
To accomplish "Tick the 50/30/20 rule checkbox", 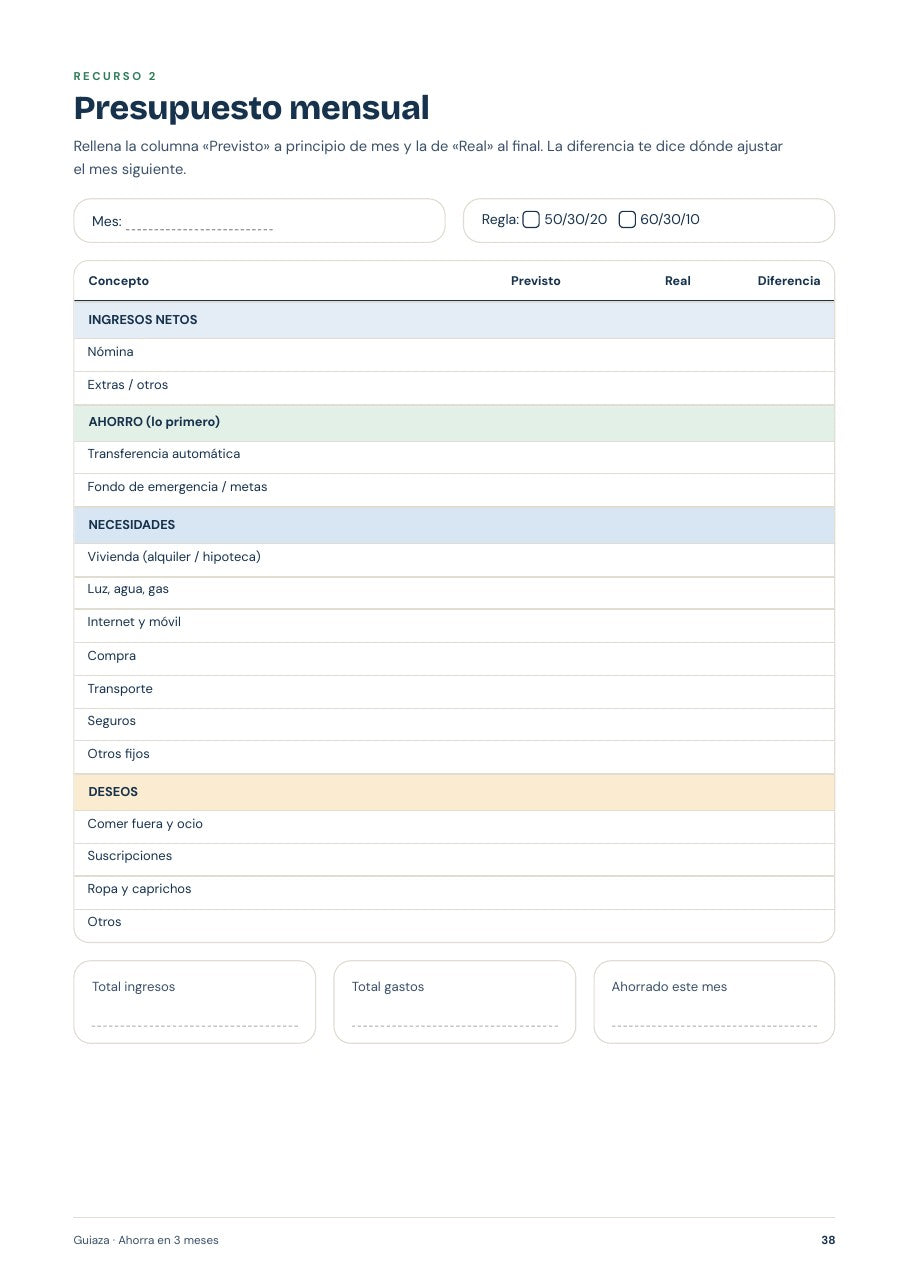I will coord(531,220).
